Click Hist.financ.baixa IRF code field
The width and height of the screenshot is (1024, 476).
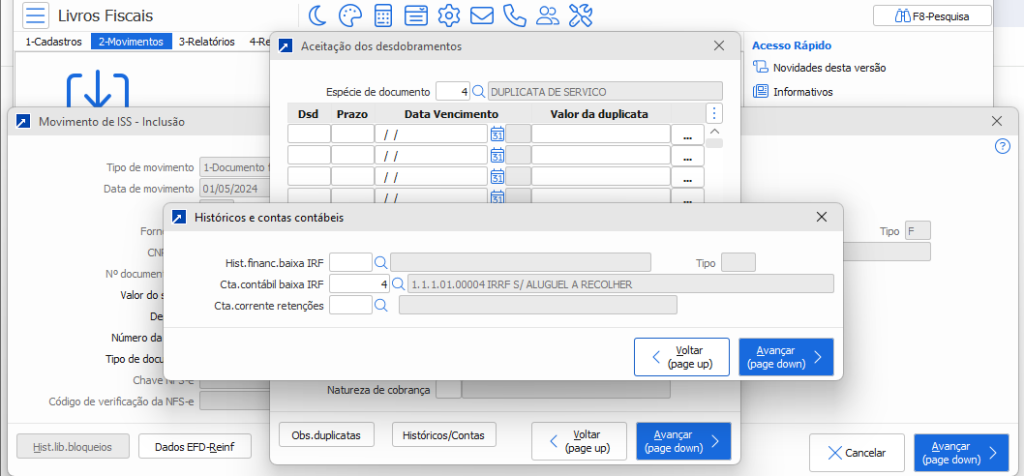351,262
